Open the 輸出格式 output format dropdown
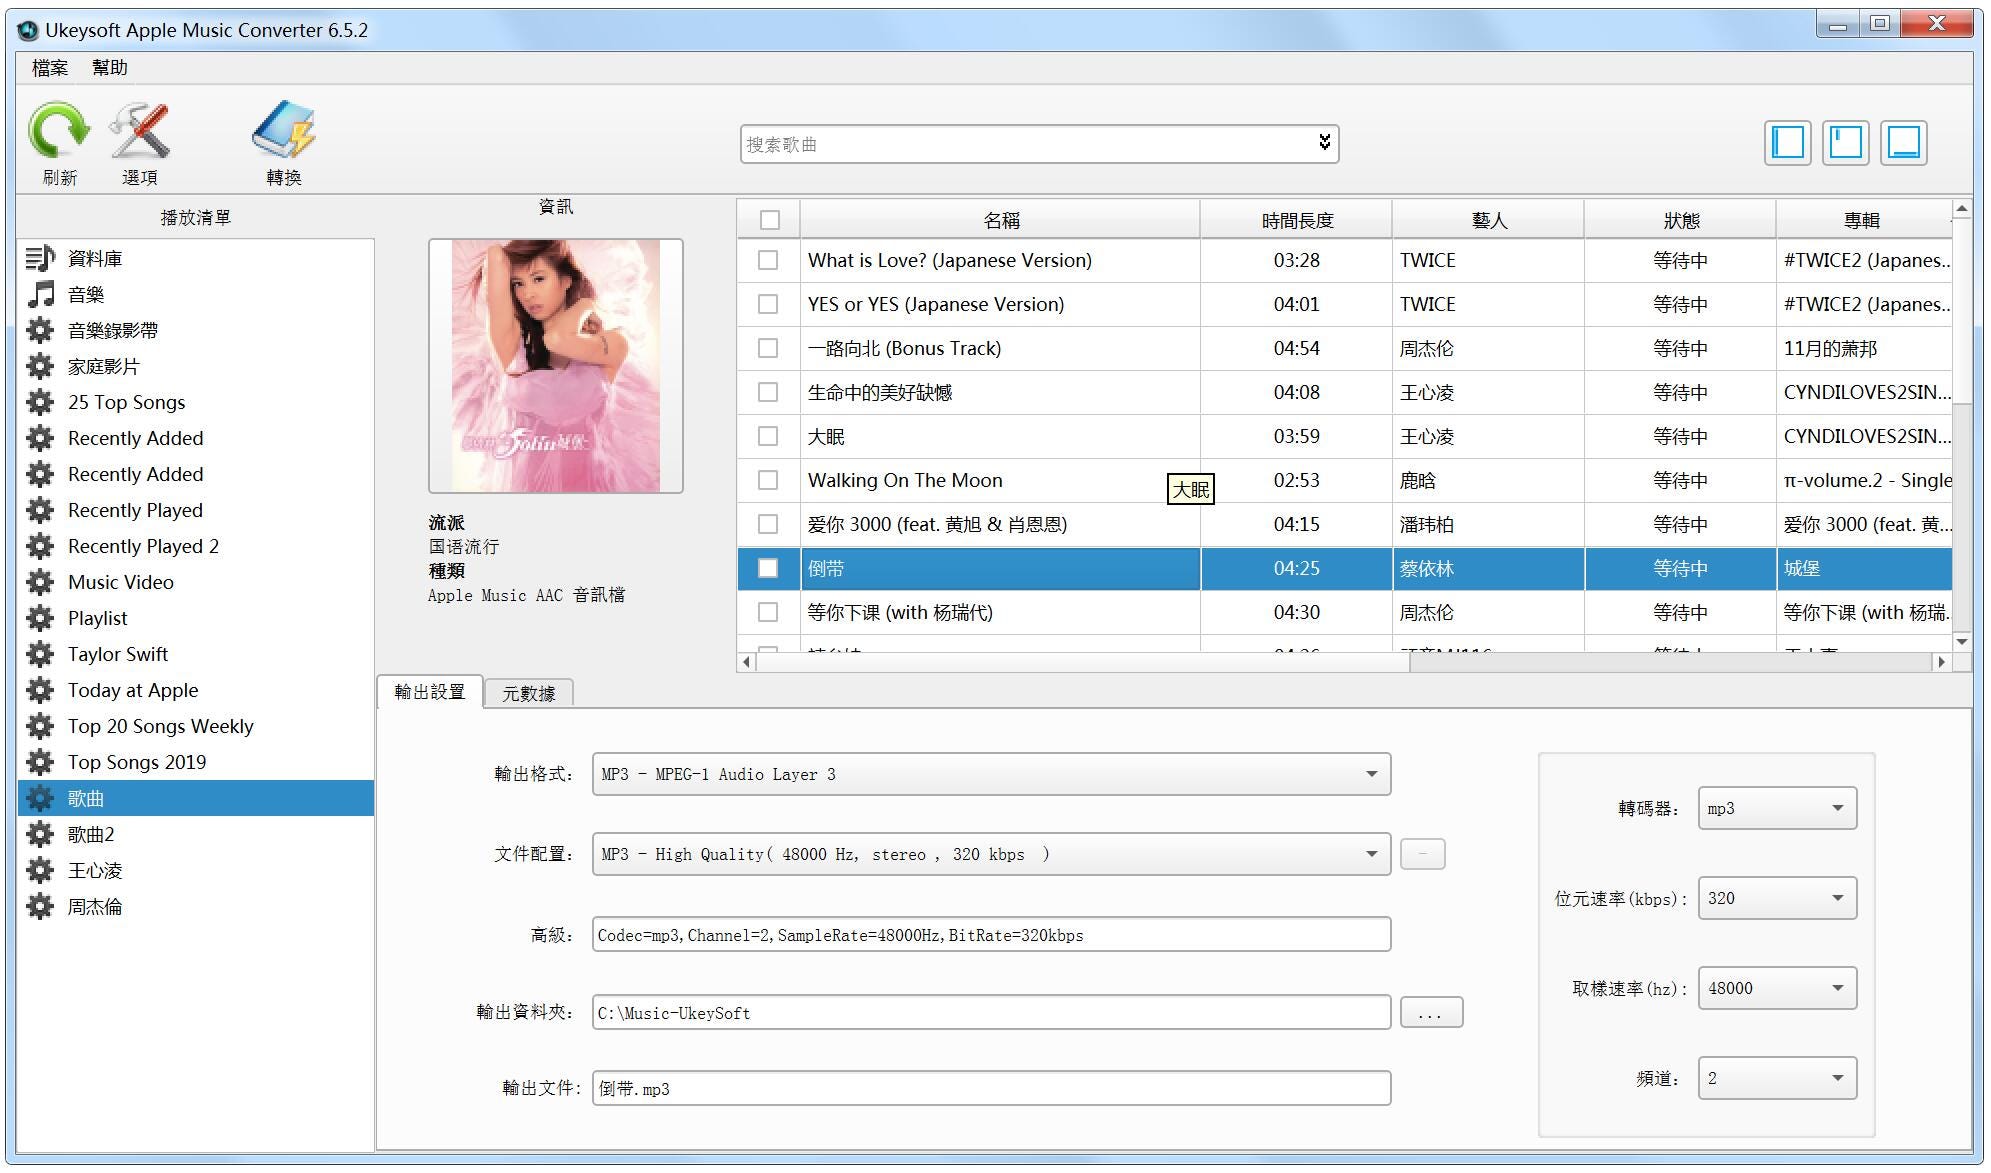 991,774
